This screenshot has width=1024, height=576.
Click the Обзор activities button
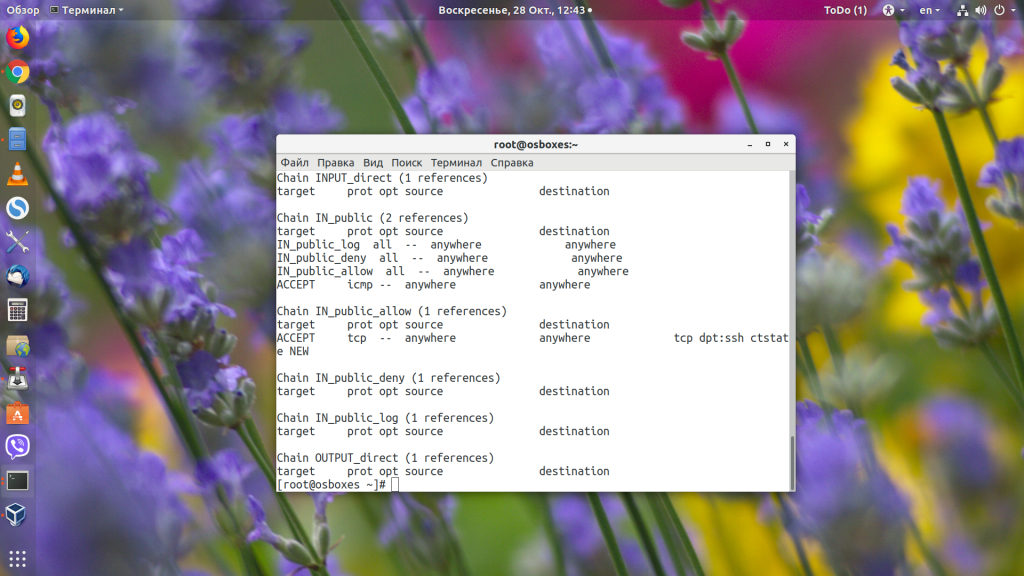[23, 10]
